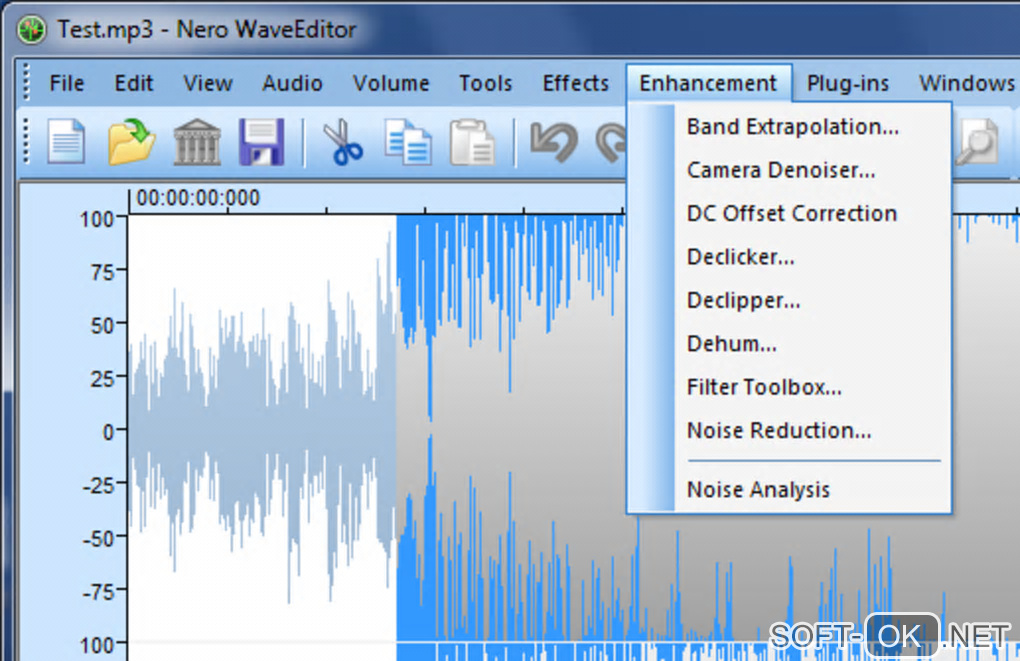Click the menu bar drag handle
The width and height of the screenshot is (1020, 661).
tap(26, 81)
